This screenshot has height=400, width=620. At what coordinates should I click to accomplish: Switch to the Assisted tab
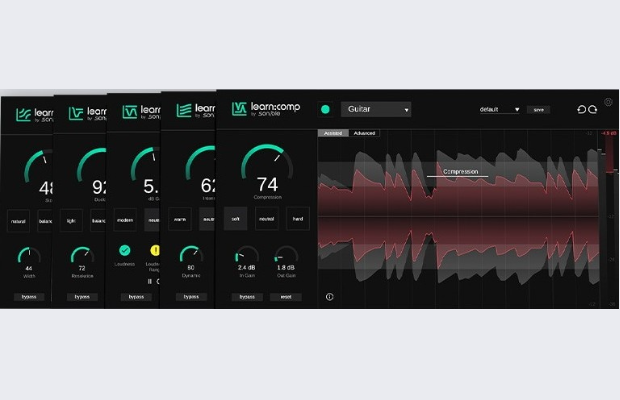[333, 133]
